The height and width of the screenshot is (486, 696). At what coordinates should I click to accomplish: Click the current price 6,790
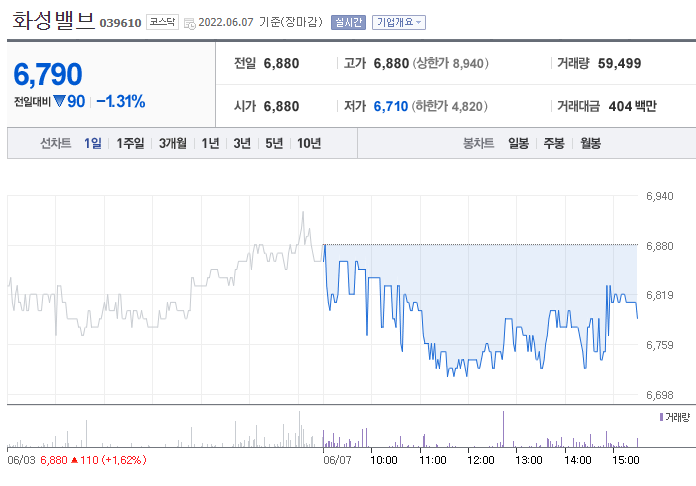48,74
